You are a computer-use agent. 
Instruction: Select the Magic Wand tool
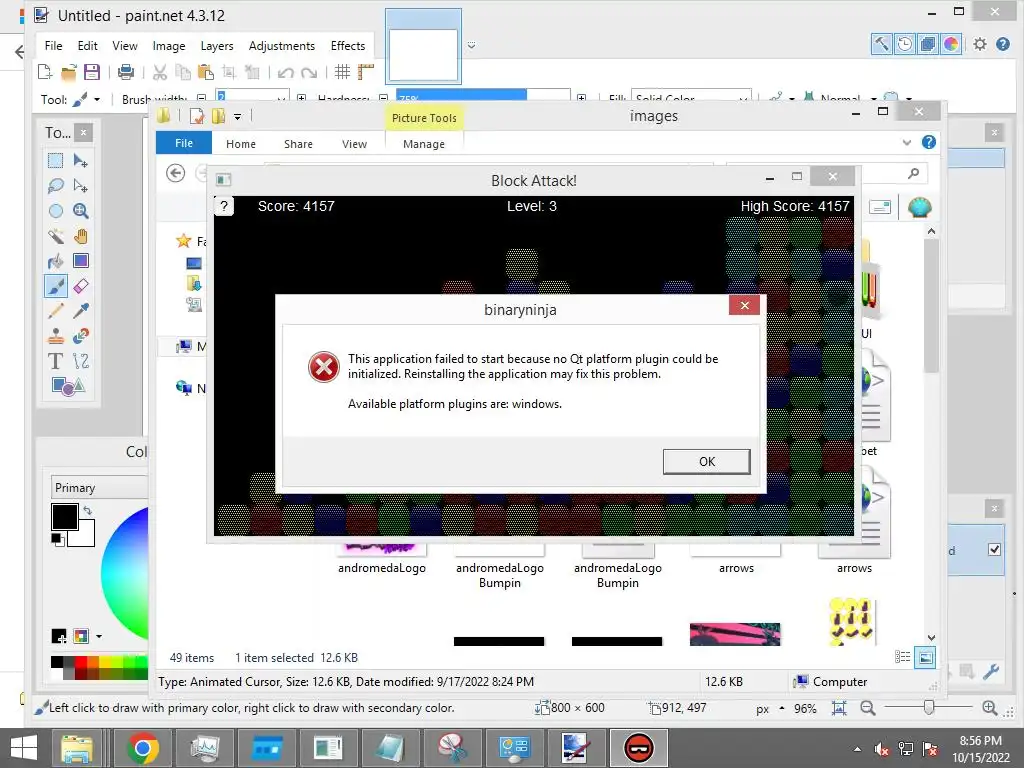56,236
